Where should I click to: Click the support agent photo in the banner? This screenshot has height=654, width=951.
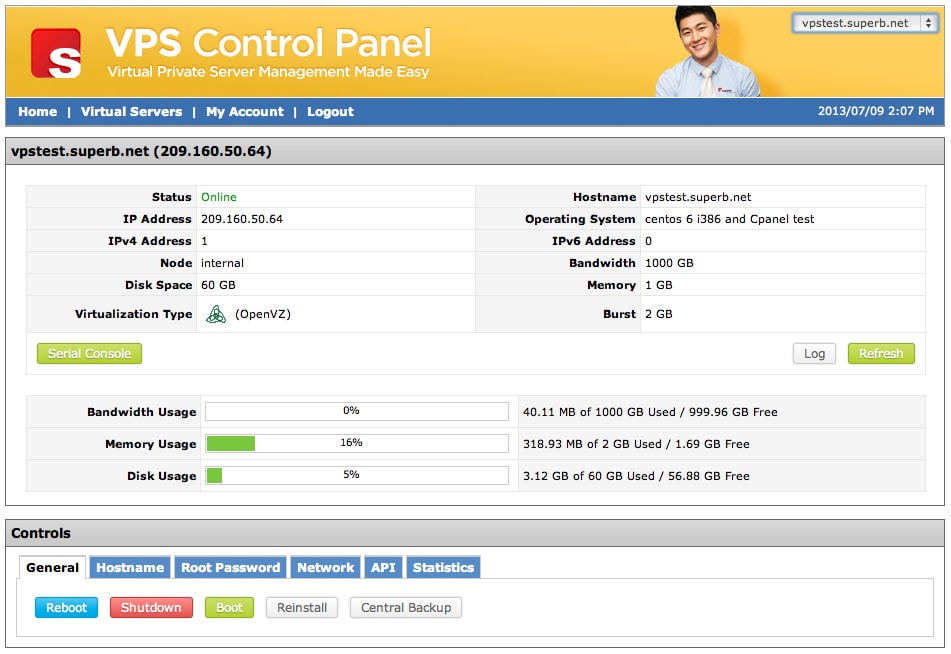point(707,52)
